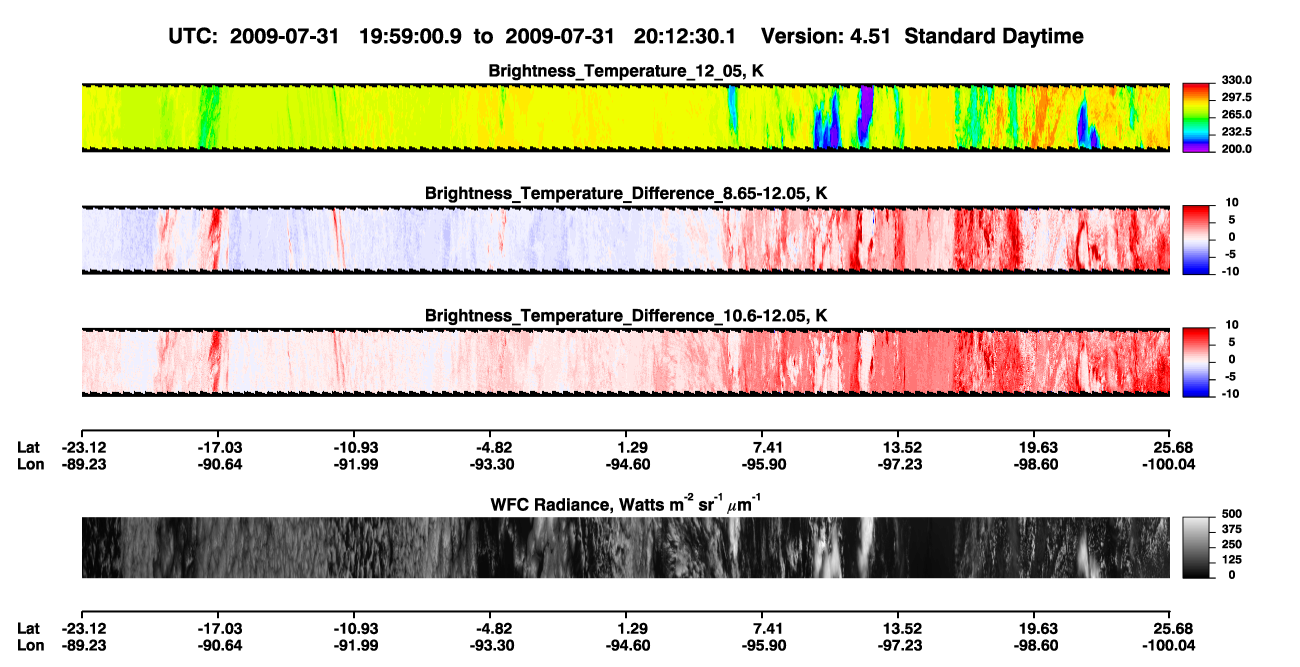Click the 'Lat' label above the WFC Radiance title
This screenshot has height=667, width=1300.
28,448
